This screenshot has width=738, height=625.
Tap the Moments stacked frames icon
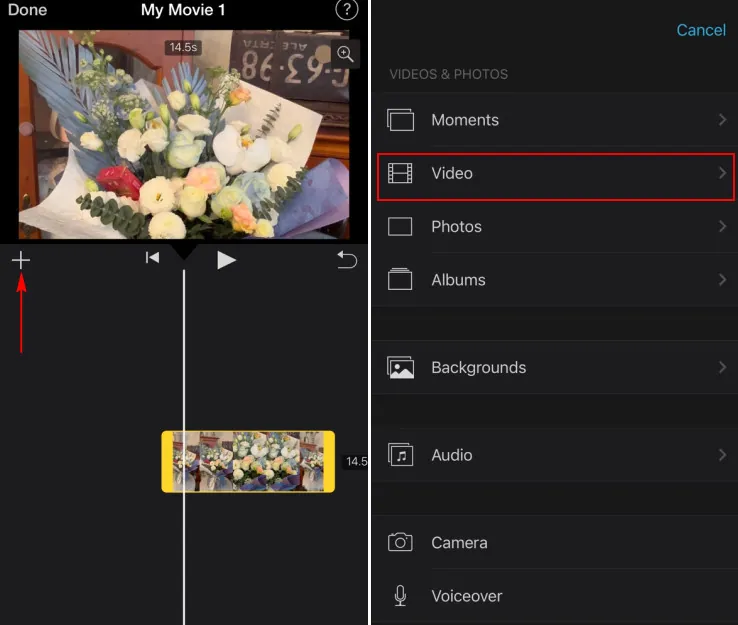(400, 120)
